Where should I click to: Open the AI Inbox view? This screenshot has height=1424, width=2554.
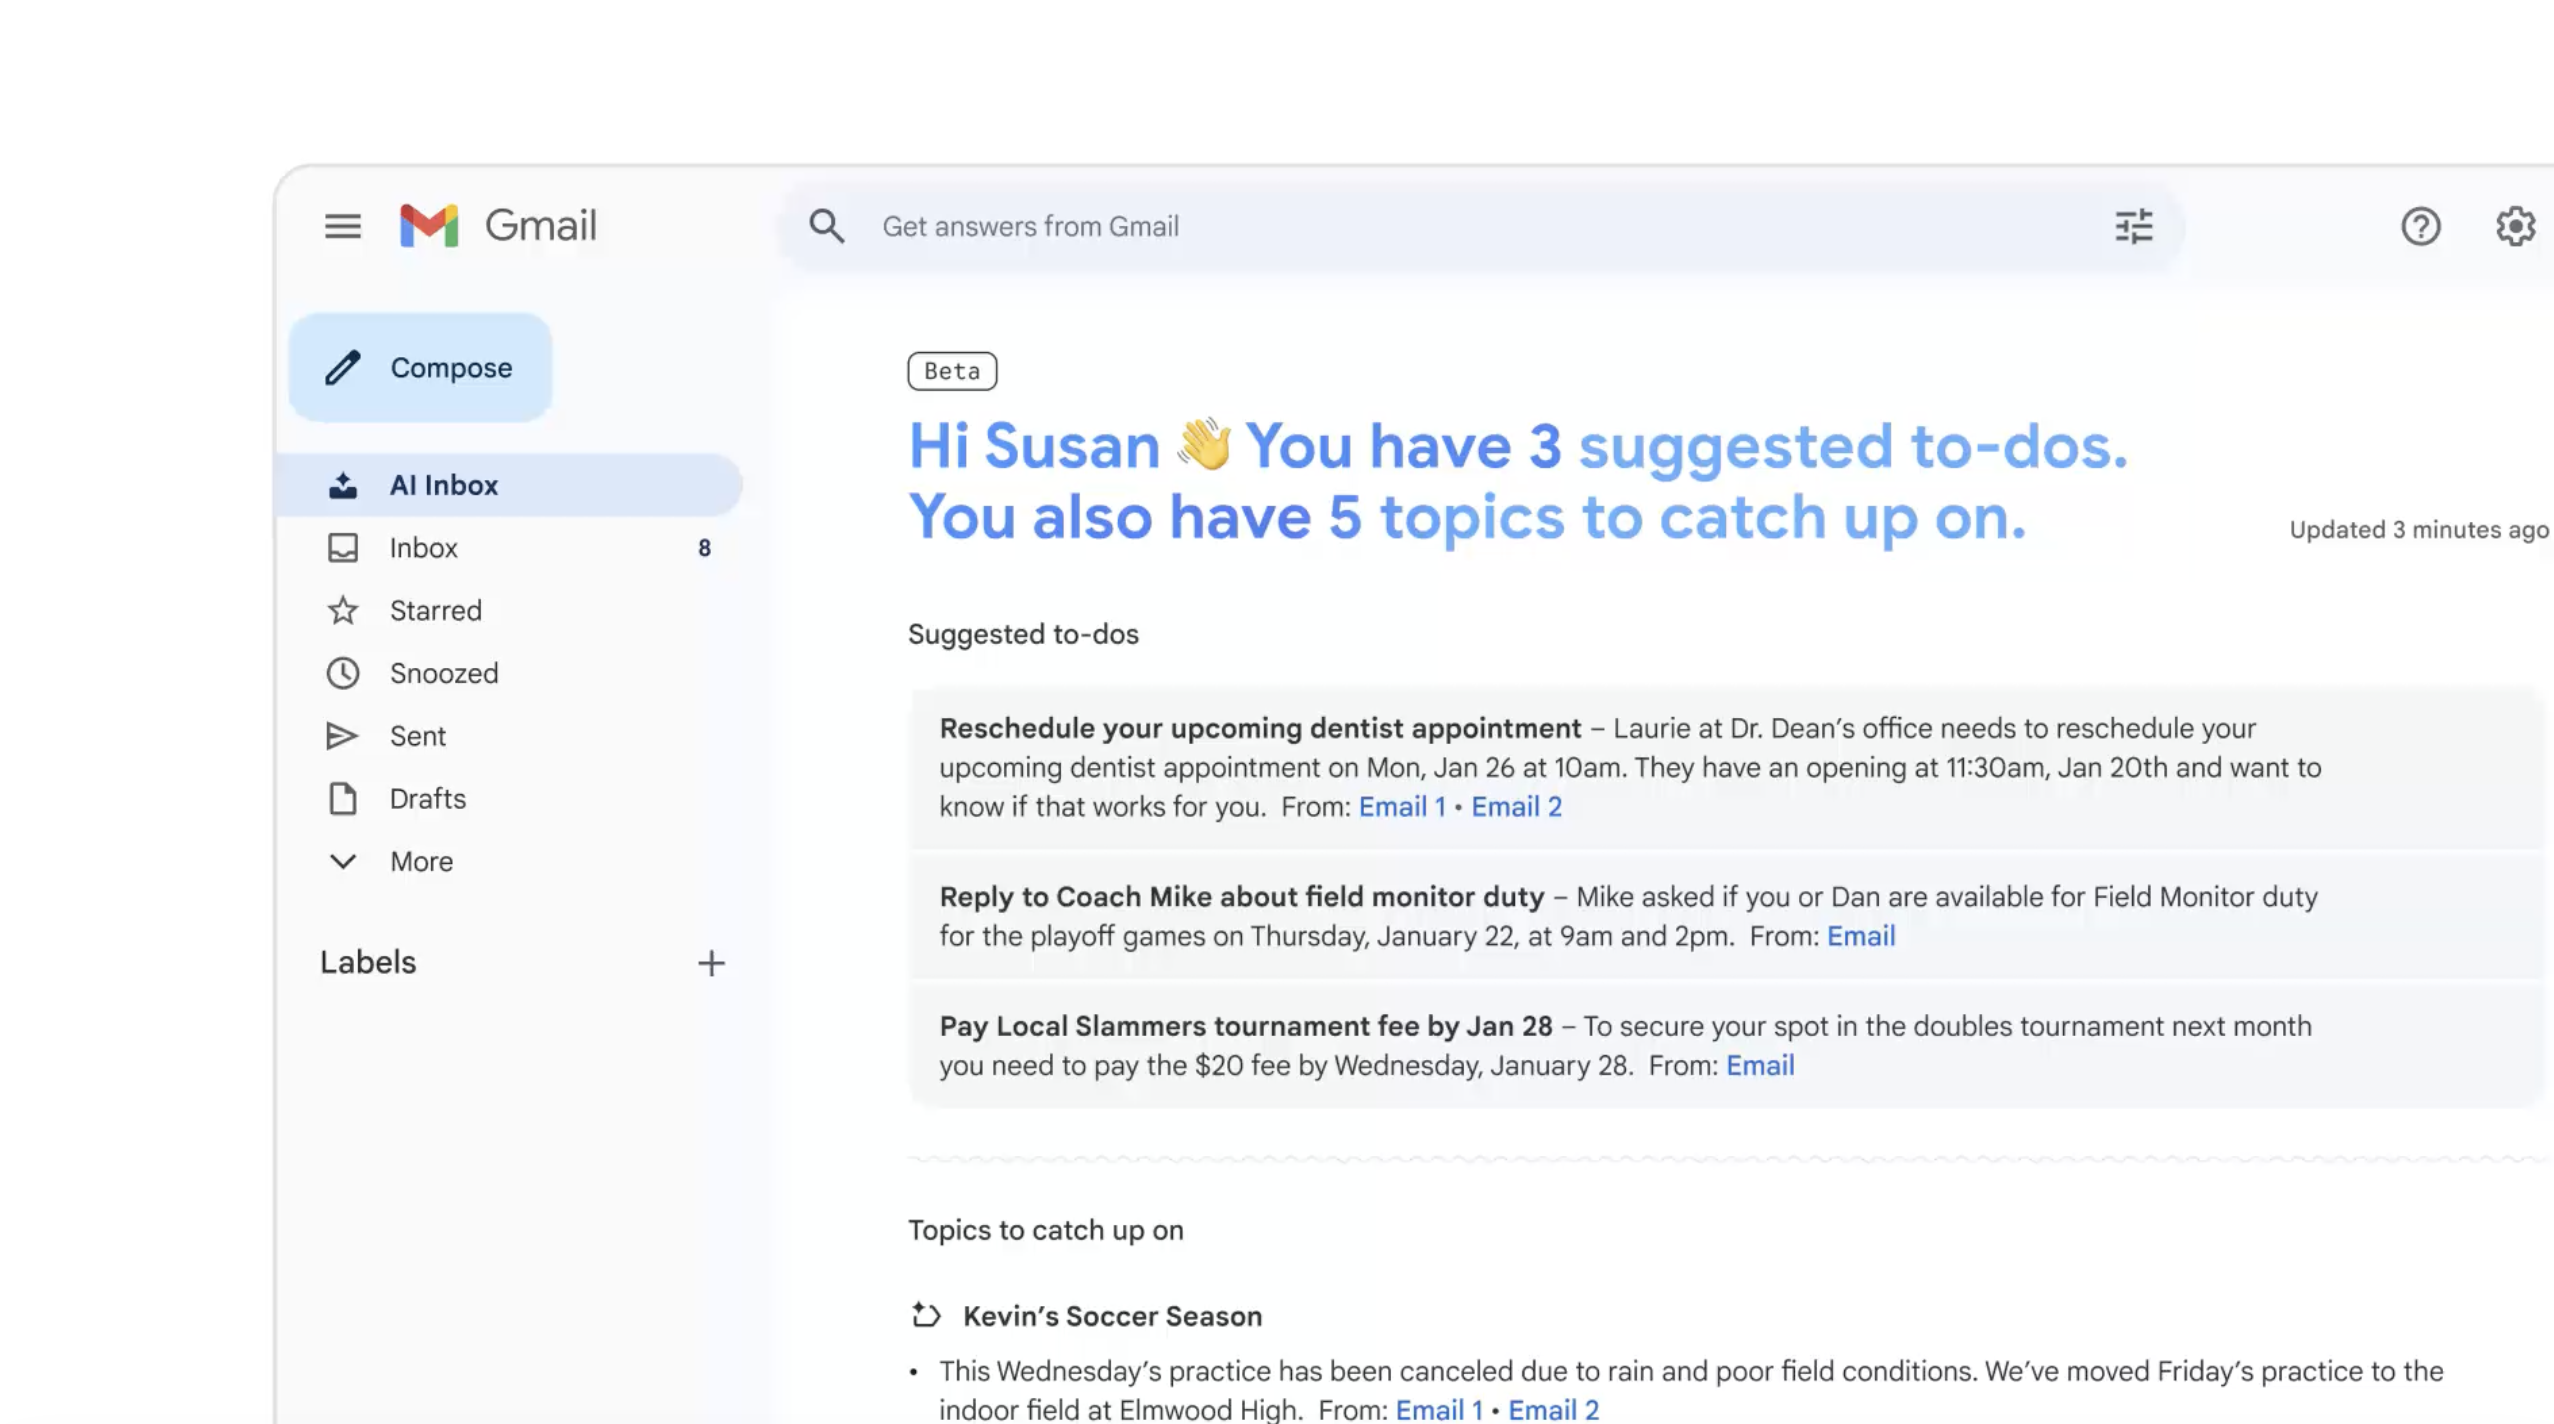click(x=443, y=485)
